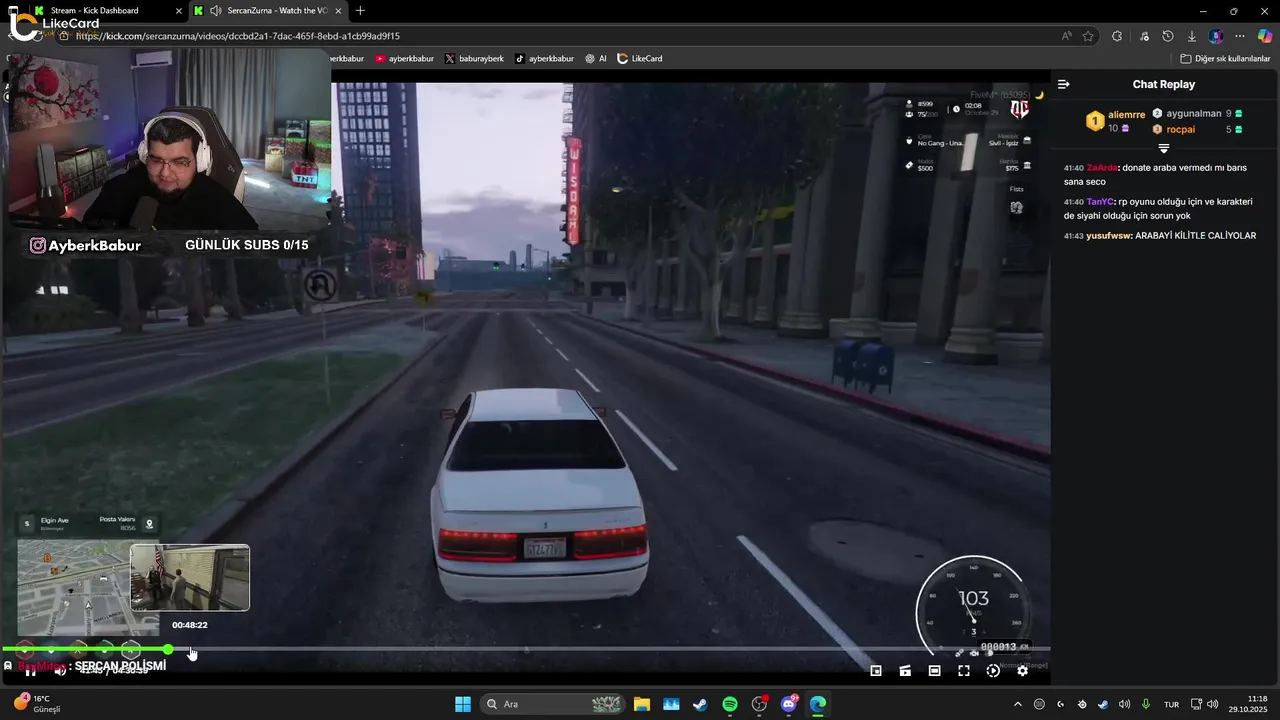1280x720 pixels.
Task: Open TikTok ayberkbabur bookmark
Action: click(544, 58)
